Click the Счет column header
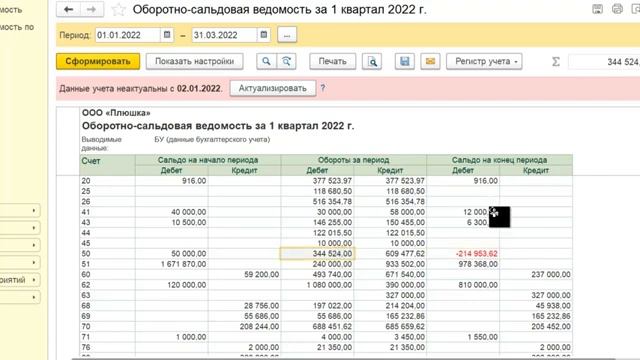Screen dimensions: 640x360 [x=107, y=165]
